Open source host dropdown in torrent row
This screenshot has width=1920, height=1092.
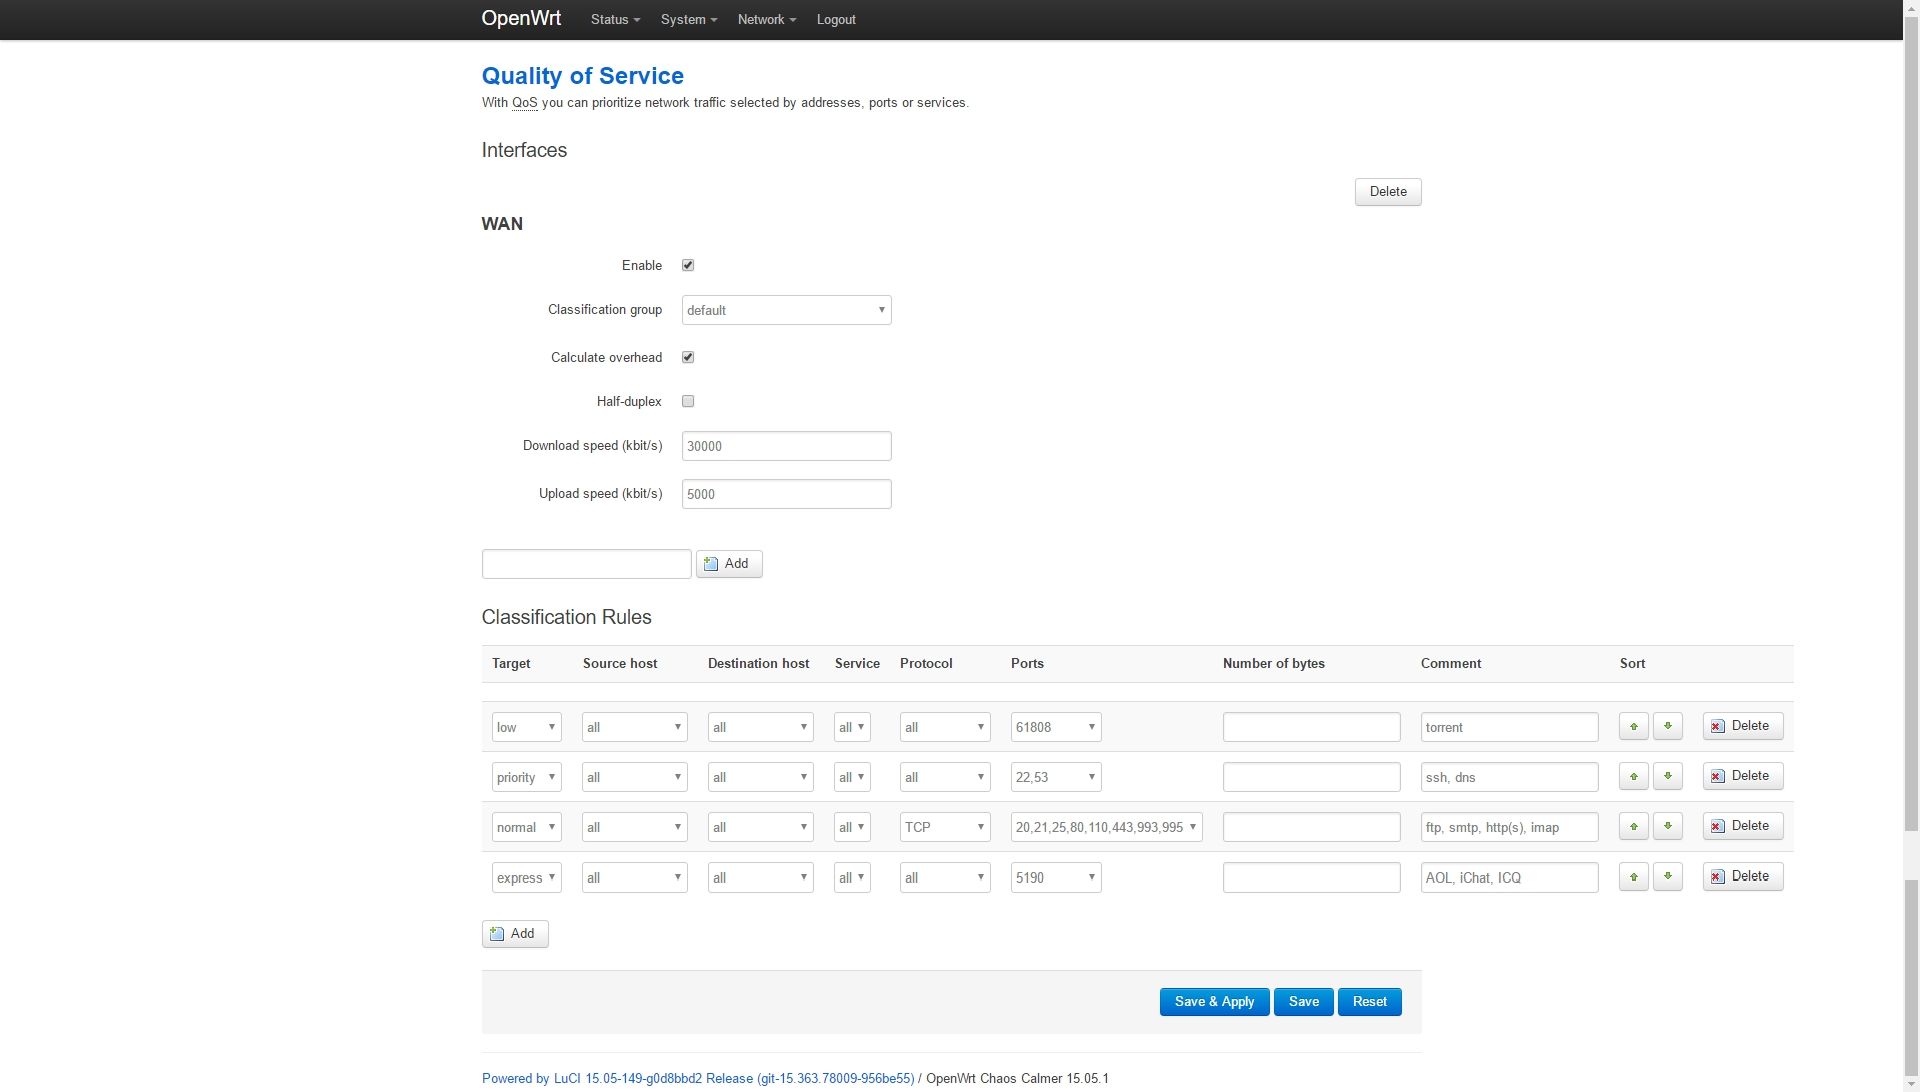click(x=635, y=727)
